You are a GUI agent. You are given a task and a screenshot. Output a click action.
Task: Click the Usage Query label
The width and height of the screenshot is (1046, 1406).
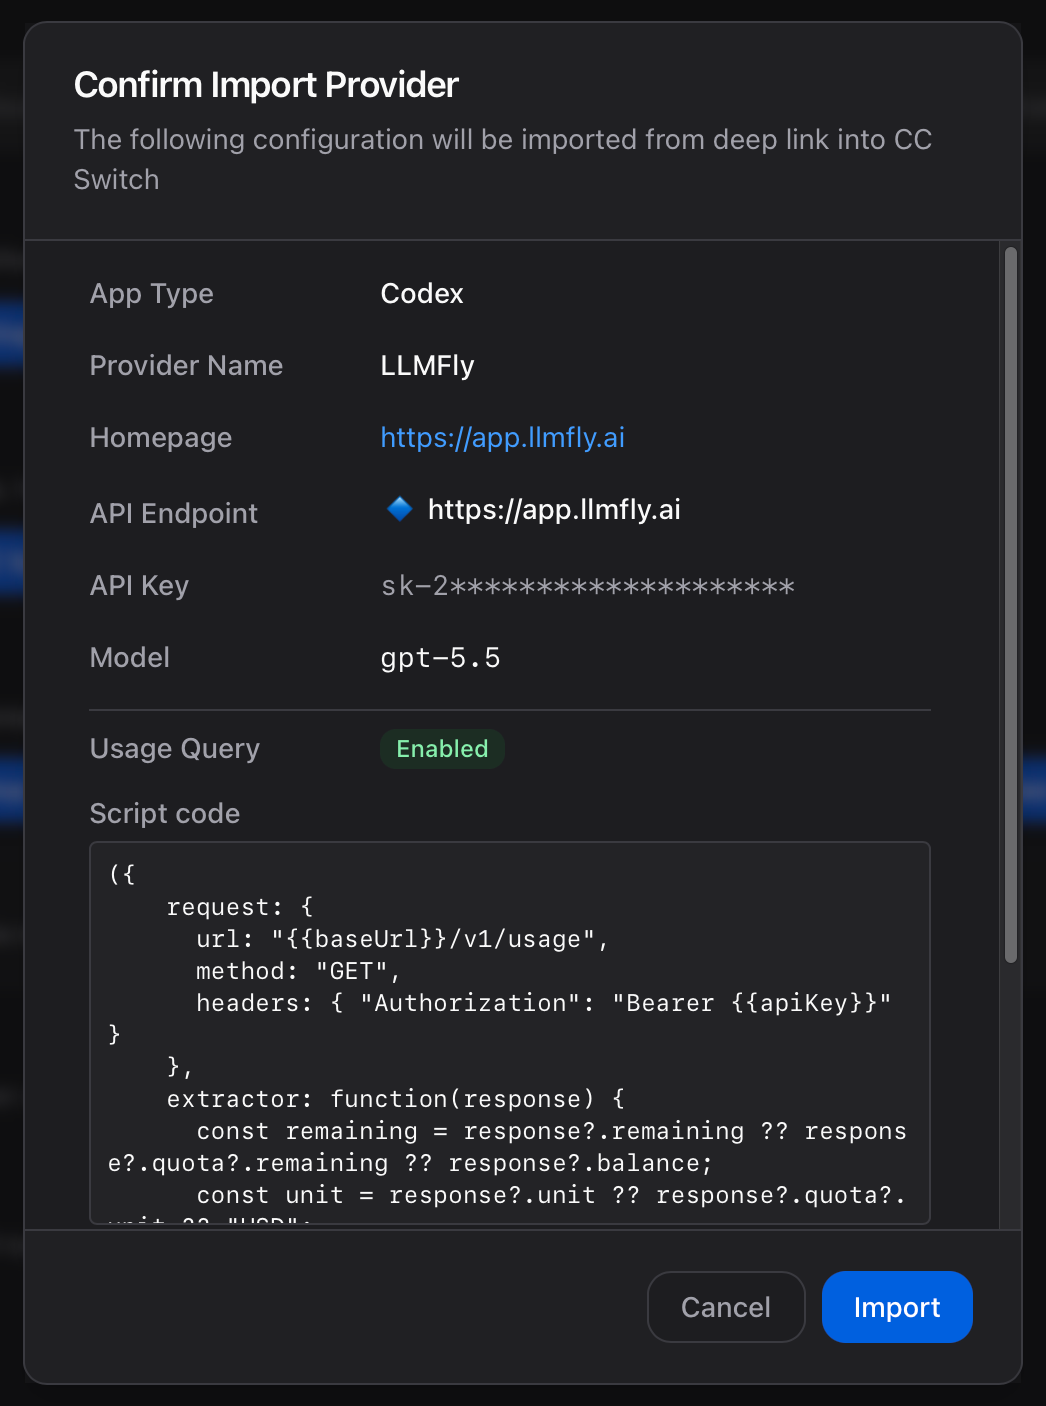coord(175,749)
